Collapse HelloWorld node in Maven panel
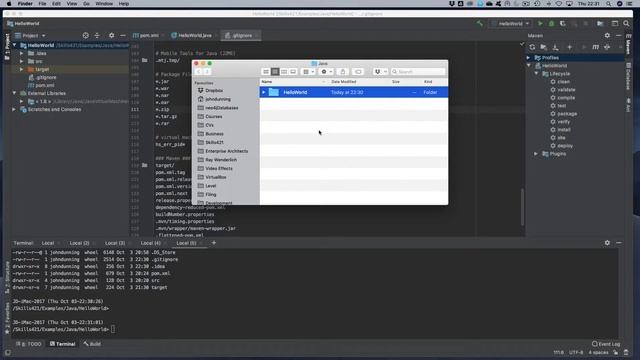The image size is (640, 360). click(x=529, y=66)
